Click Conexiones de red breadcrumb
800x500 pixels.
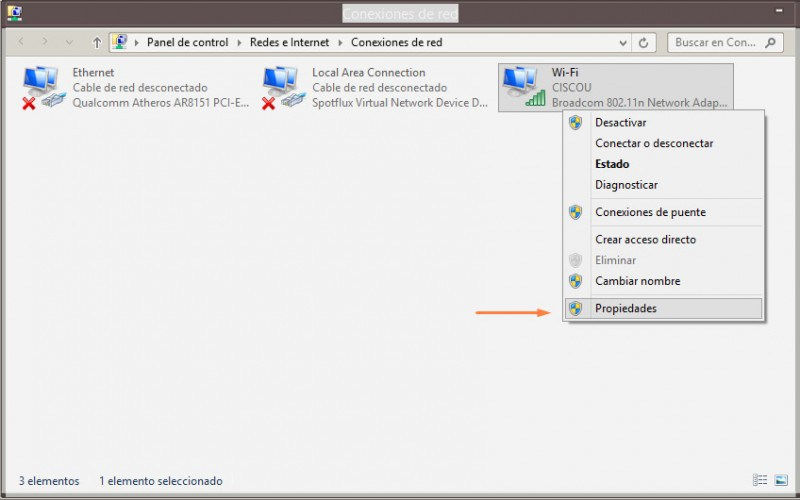396,42
